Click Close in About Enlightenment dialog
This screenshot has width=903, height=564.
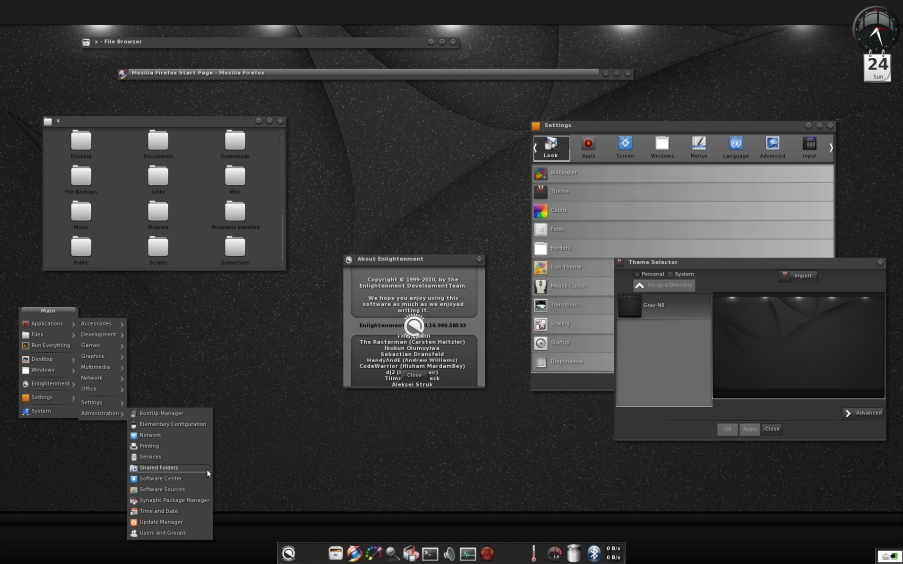click(413, 375)
